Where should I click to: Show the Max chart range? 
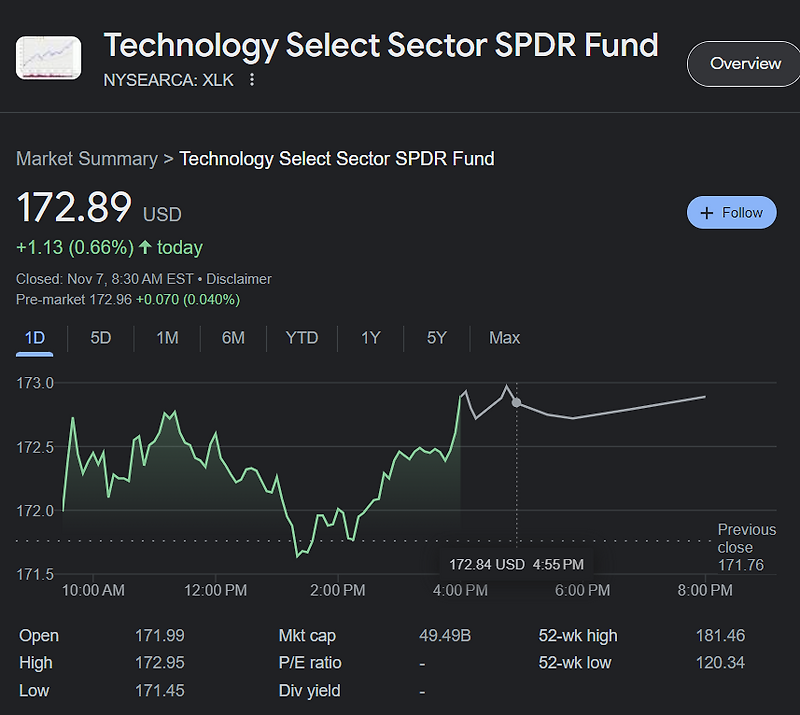[504, 338]
